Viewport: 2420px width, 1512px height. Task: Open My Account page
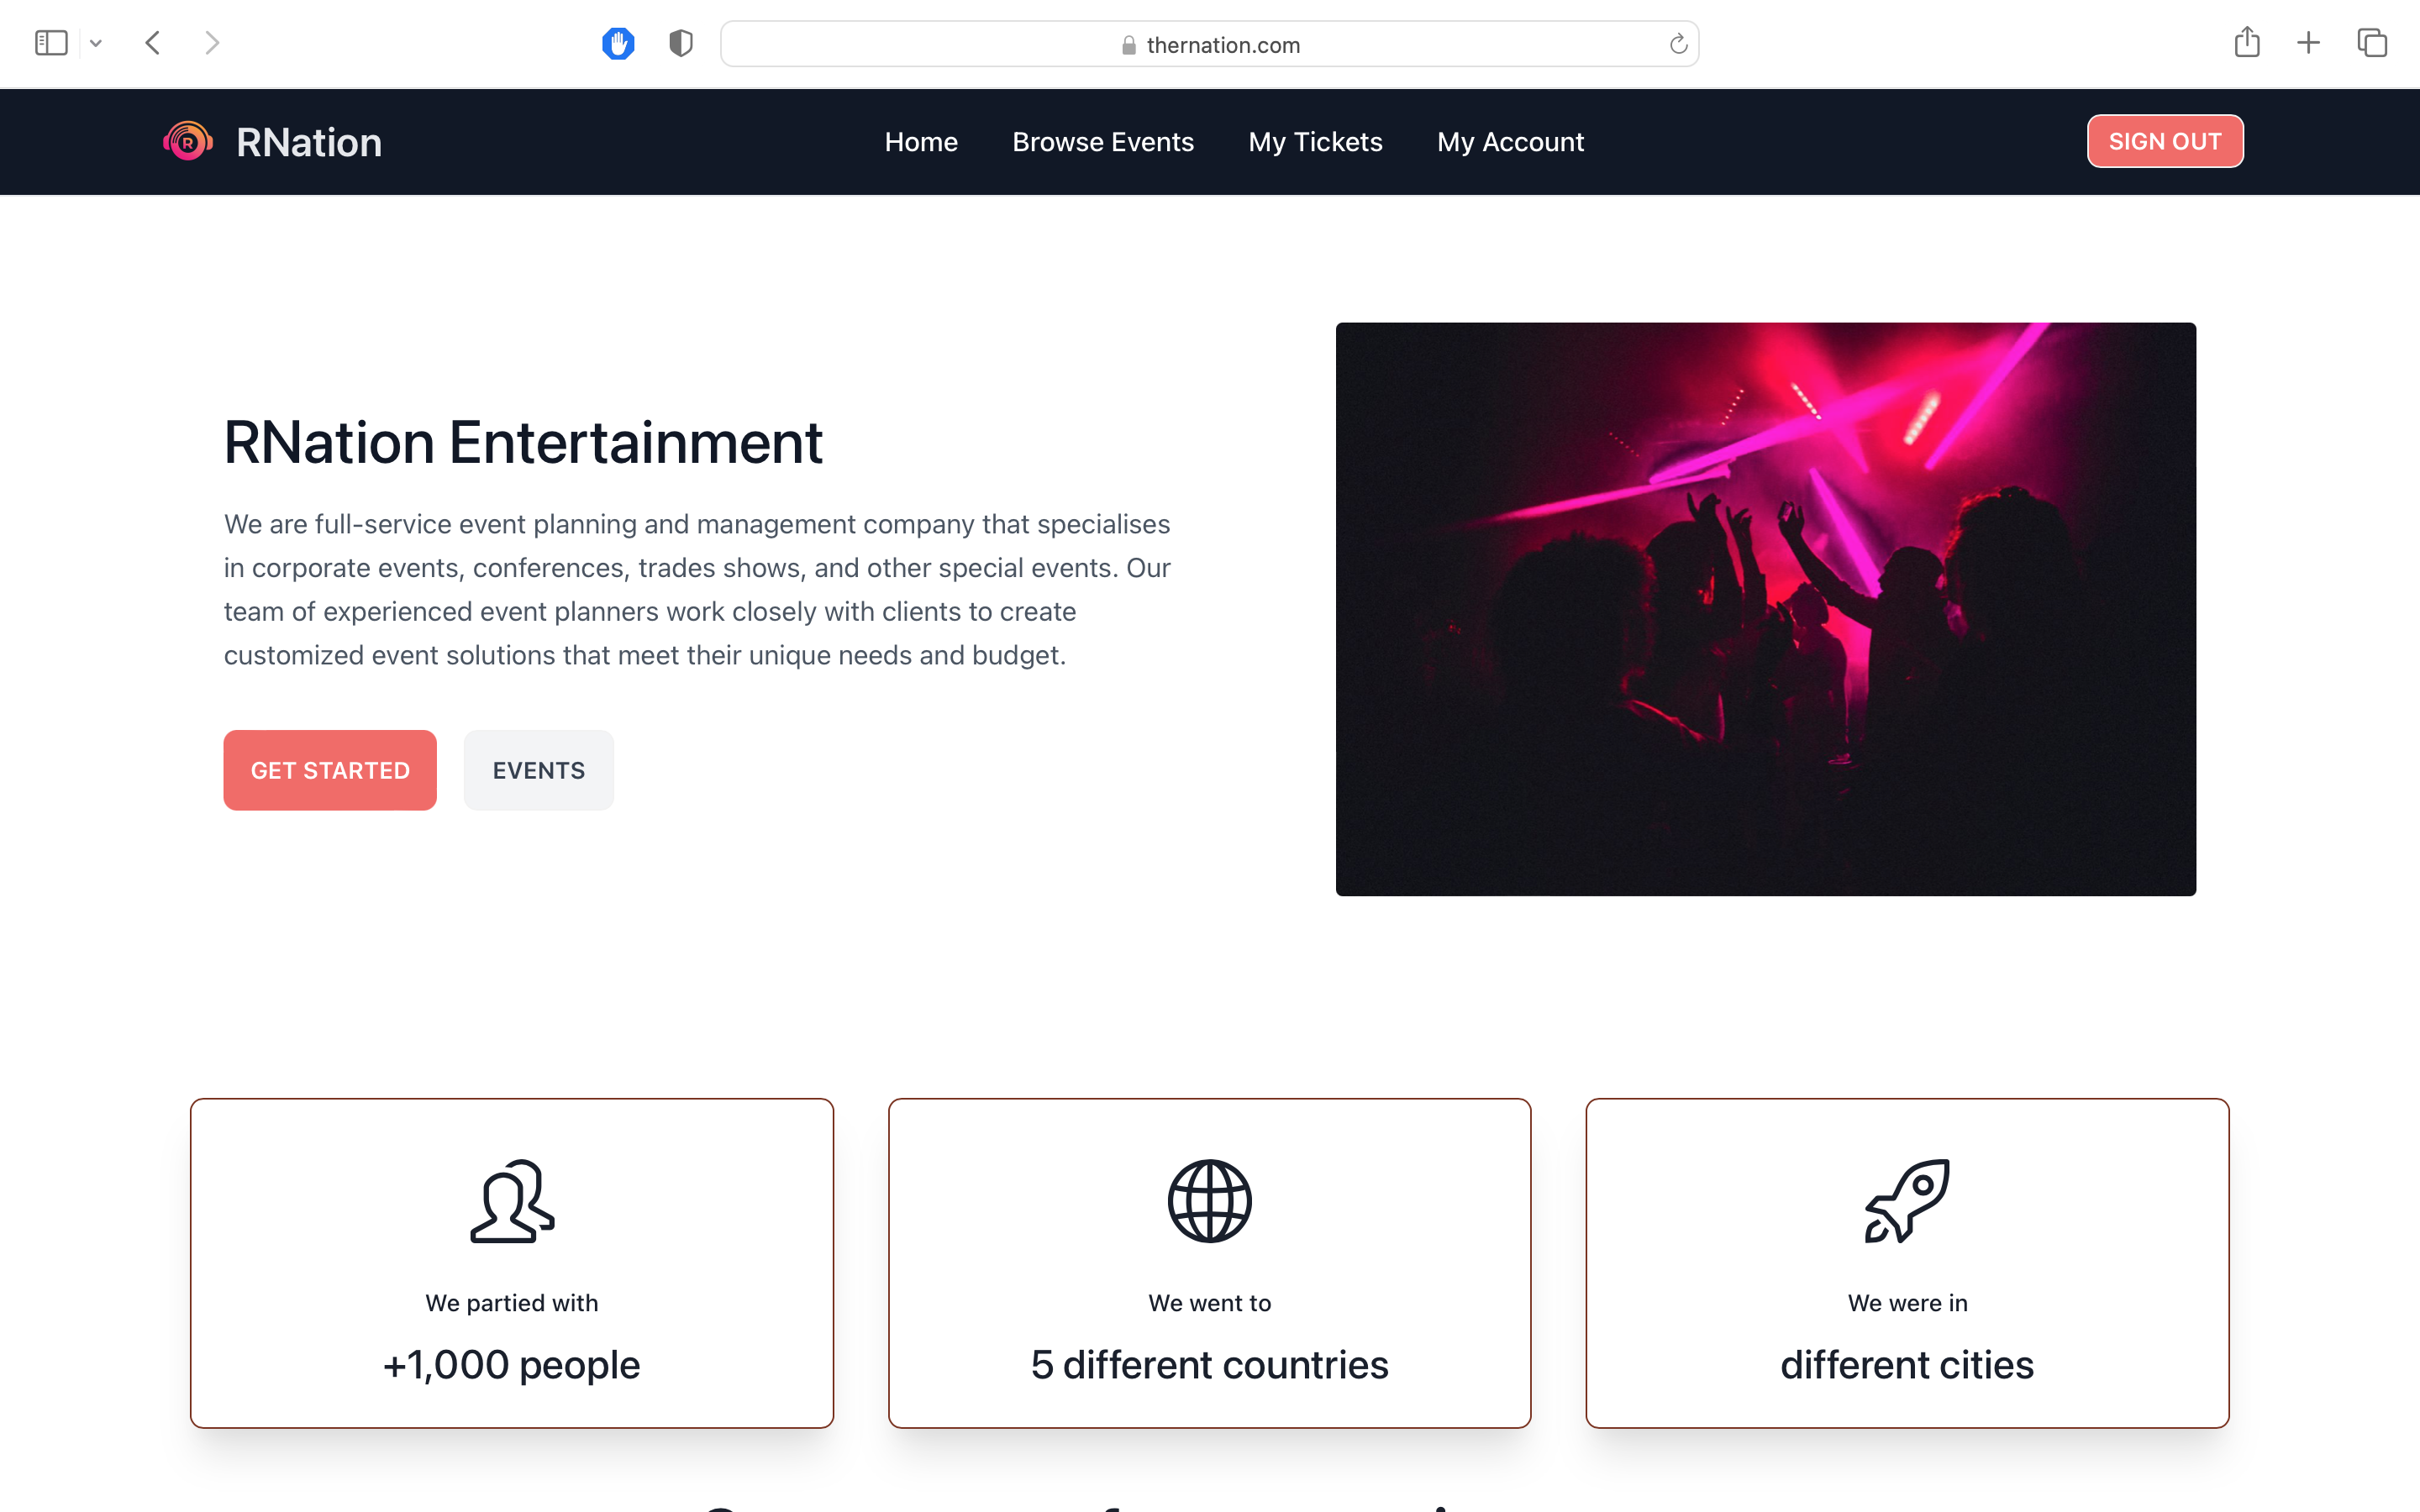point(1510,142)
